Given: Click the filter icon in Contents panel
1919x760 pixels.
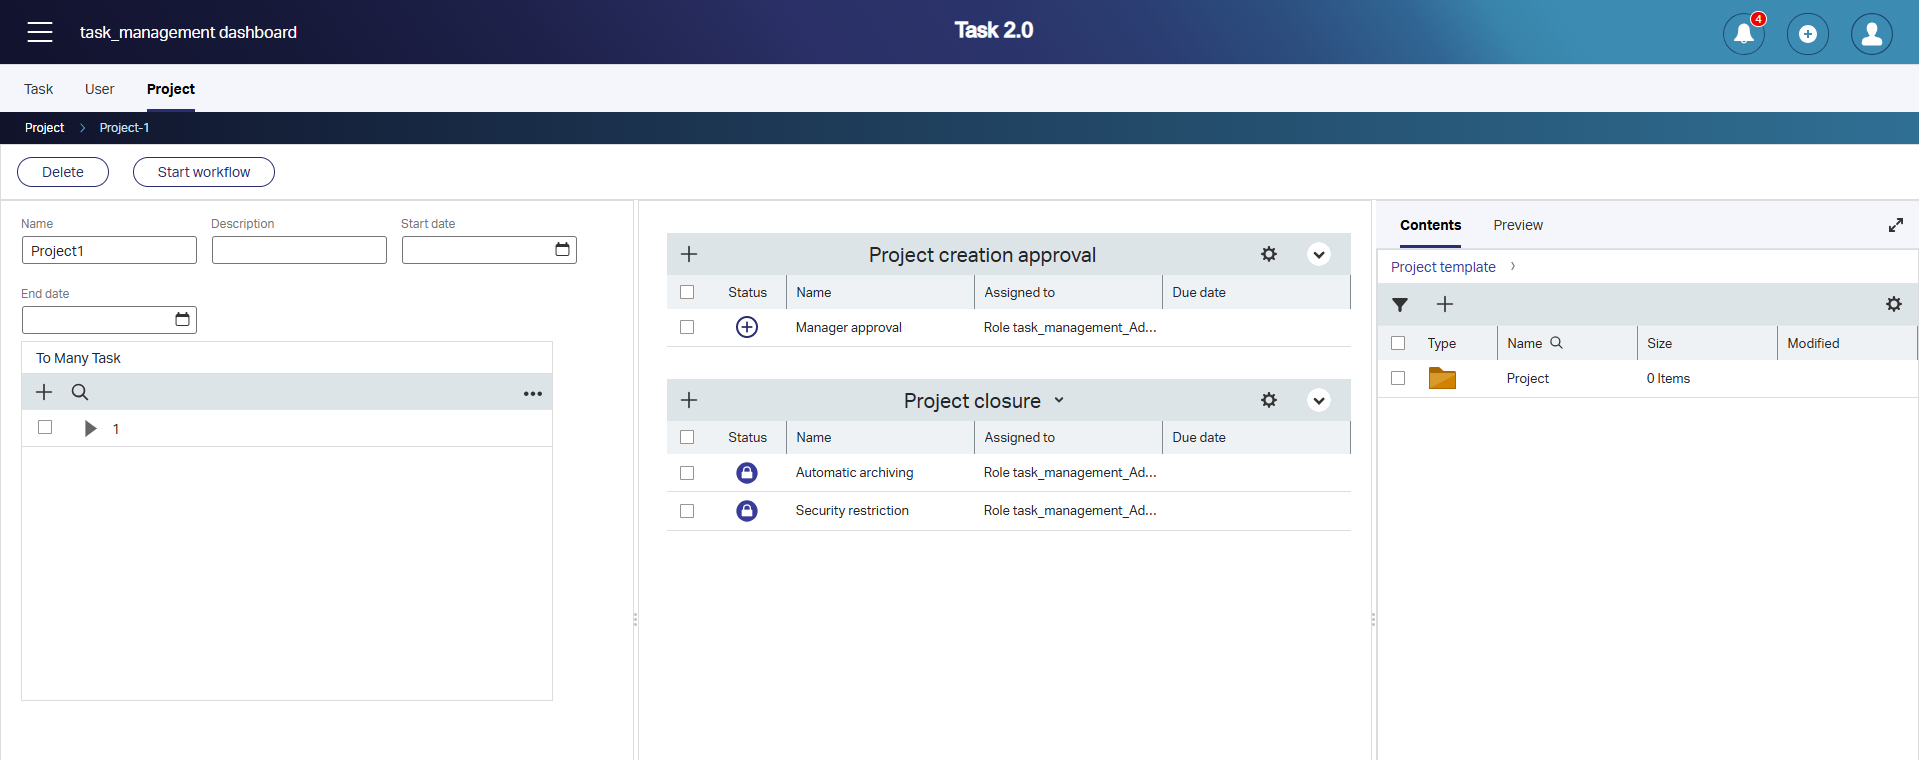Looking at the screenshot, I should [1400, 305].
